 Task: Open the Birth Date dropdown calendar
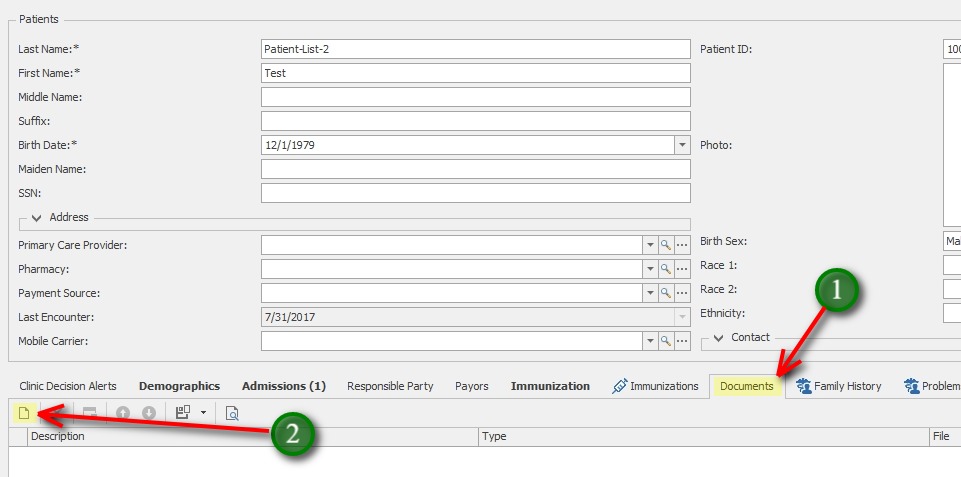click(682, 145)
